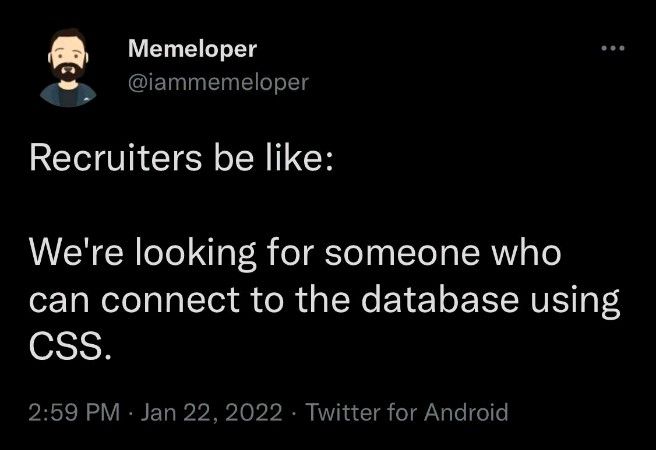This screenshot has width=656, height=450.
Task: Select the word be in the first line
Action: tap(234, 158)
